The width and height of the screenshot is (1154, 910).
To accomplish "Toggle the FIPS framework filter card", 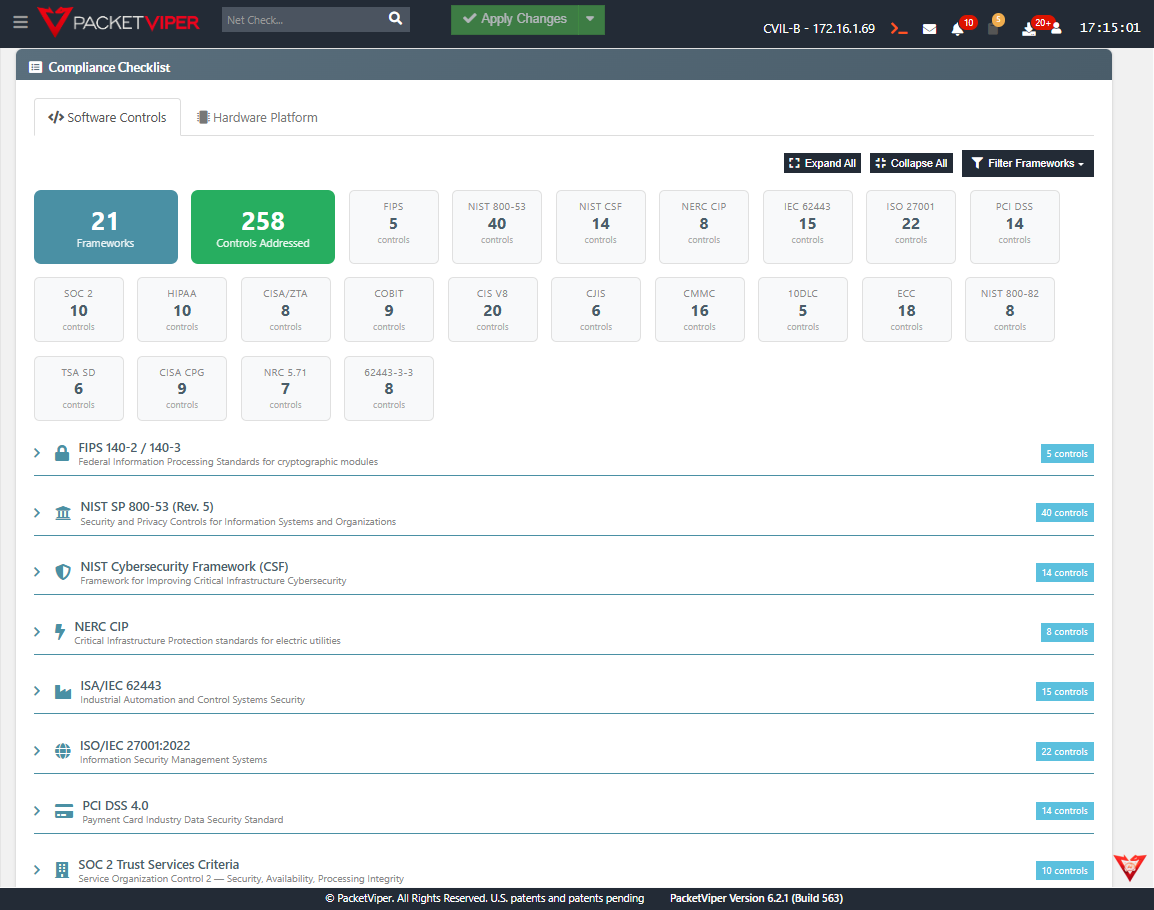I will tap(393, 226).
